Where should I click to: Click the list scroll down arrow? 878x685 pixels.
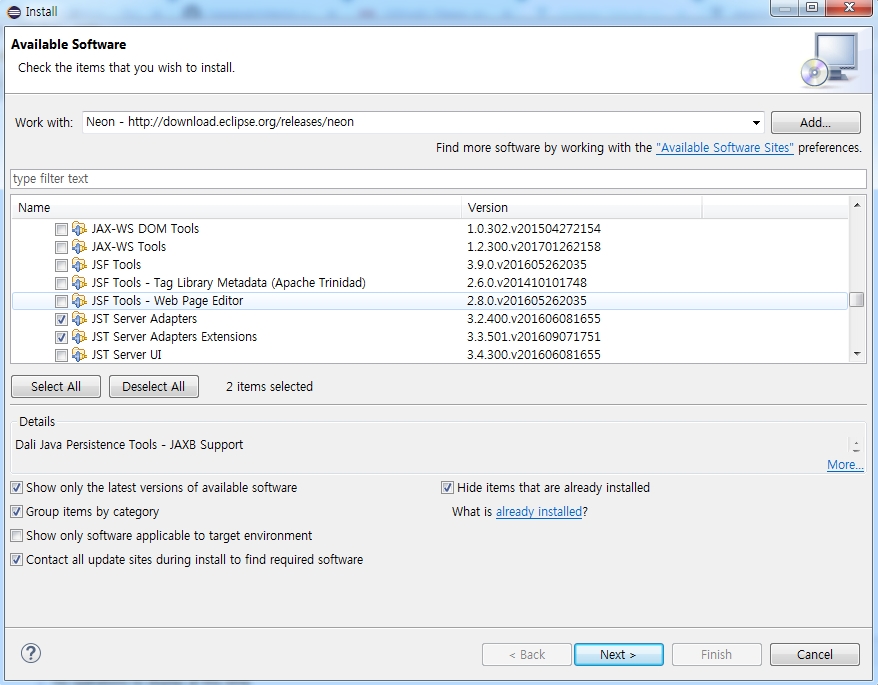(857, 353)
